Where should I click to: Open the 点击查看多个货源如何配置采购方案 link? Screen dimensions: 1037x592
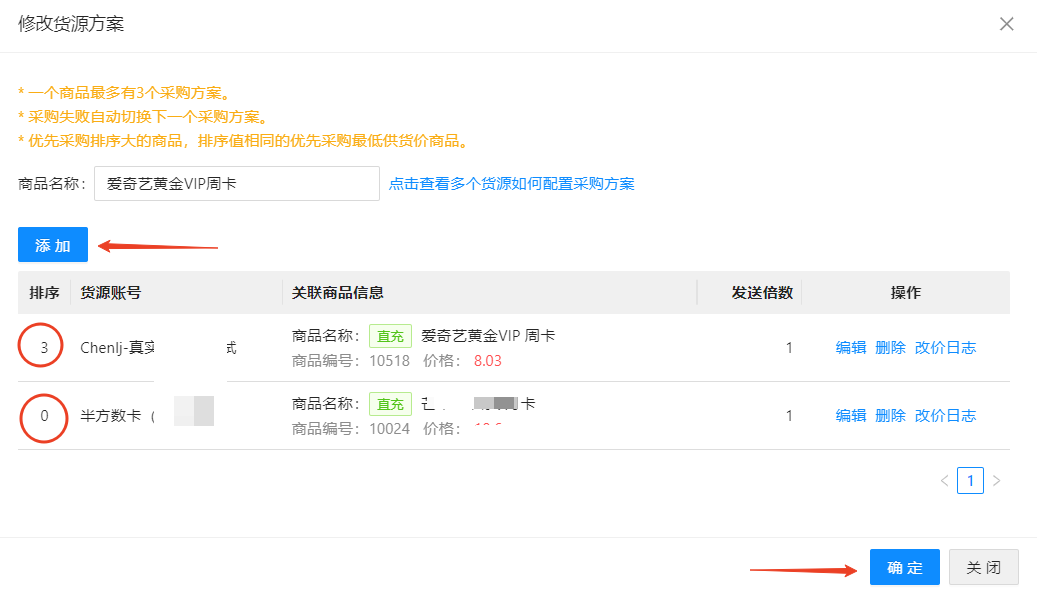[x=512, y=184]
